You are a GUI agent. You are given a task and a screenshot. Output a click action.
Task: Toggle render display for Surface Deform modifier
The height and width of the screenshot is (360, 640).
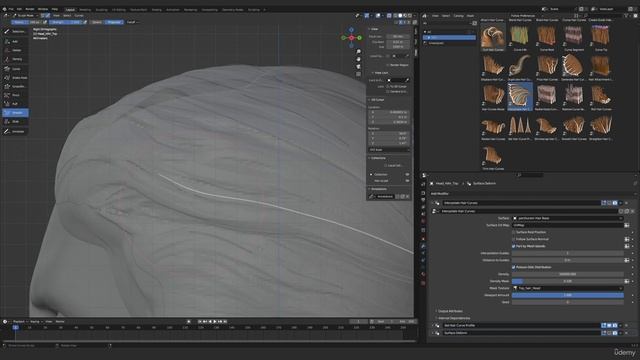point(615,333)
